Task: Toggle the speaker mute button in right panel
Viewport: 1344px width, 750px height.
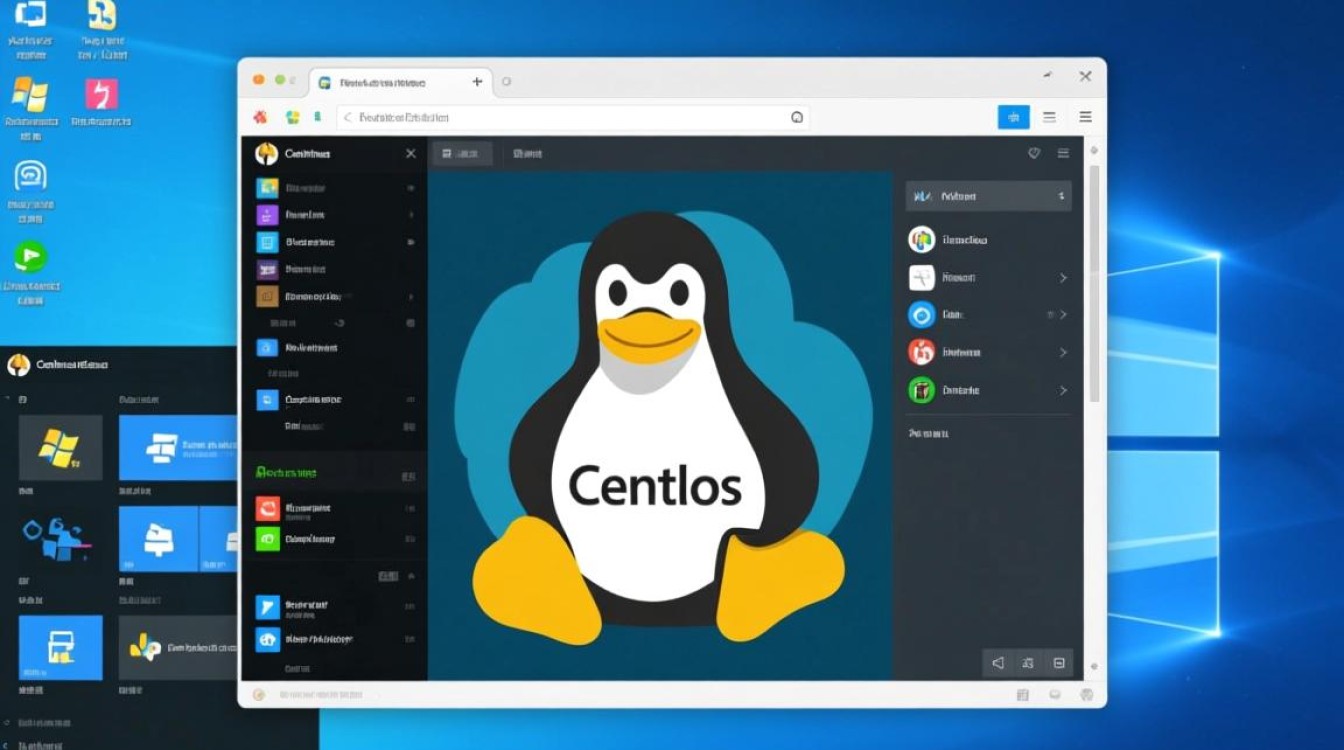Action: pyautogui.click(x=997, y=663)
